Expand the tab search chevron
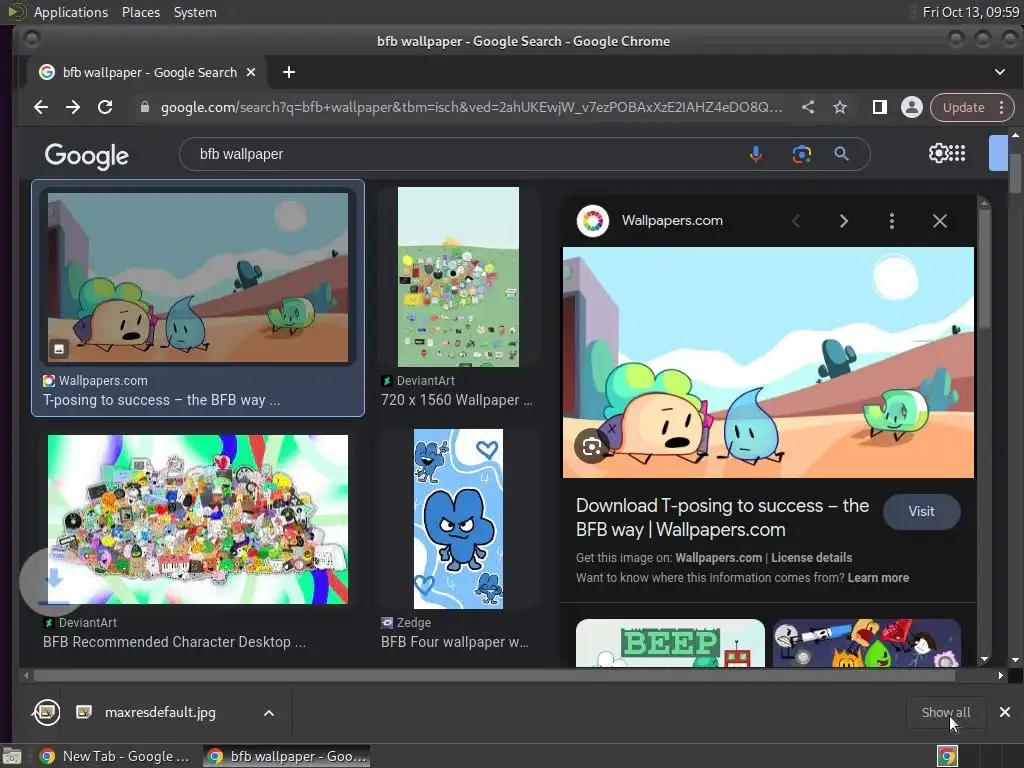The width and height of the screenshot is (1024, 768). coord(1000,72)
